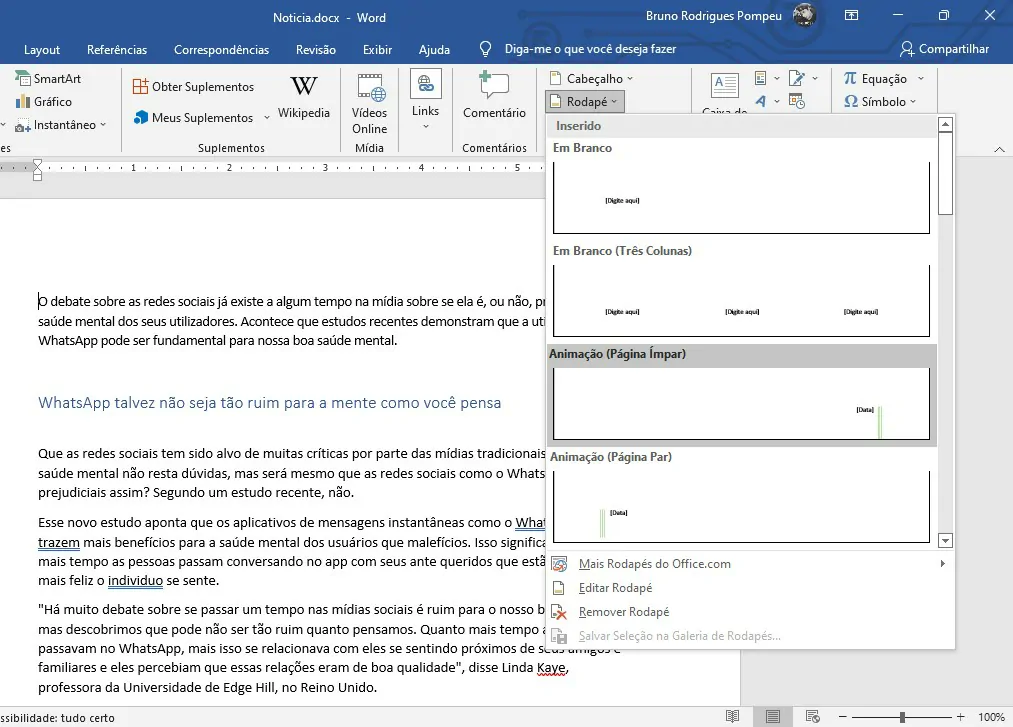1013x727 pixels.
Task: Insert WordArt
Action: click(761, 101)
